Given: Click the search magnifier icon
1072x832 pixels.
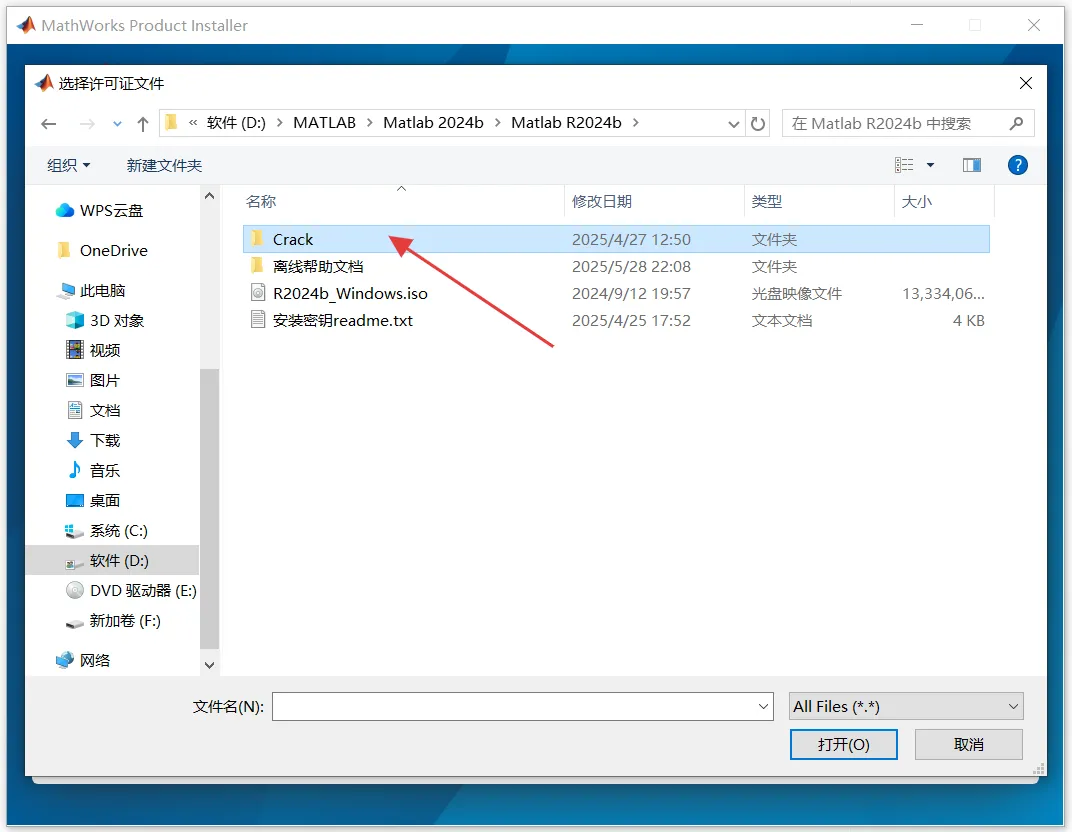Looking at the screenshot, I should [x=1017, y=123].
